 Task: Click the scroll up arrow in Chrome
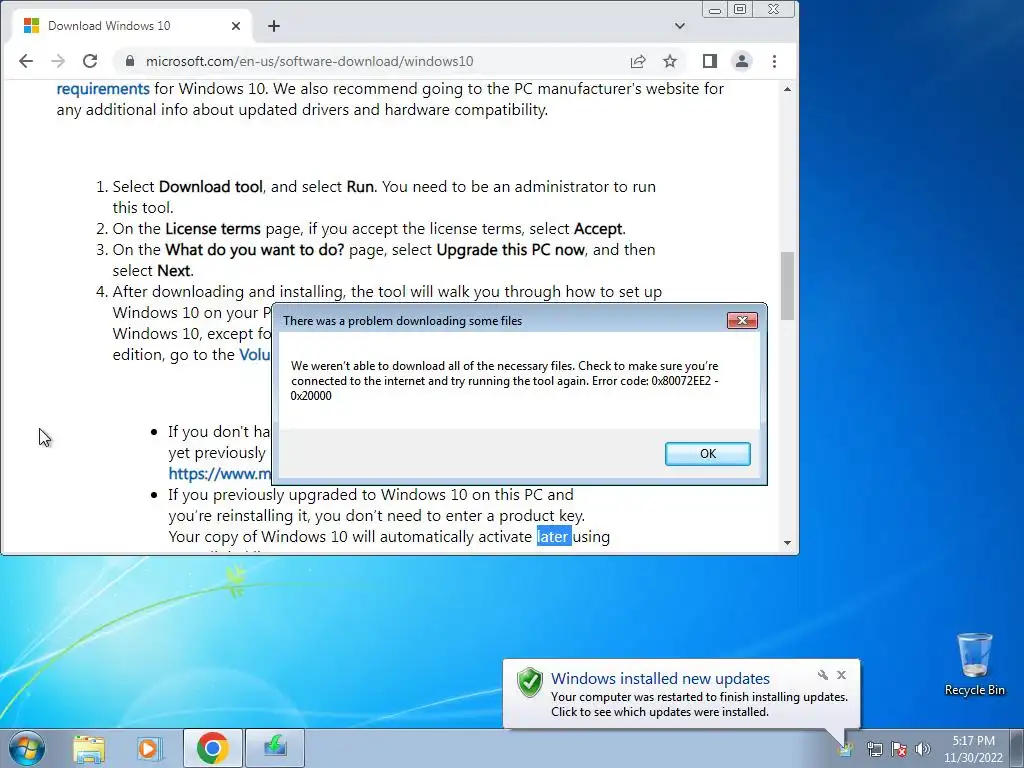coord(788,89)
